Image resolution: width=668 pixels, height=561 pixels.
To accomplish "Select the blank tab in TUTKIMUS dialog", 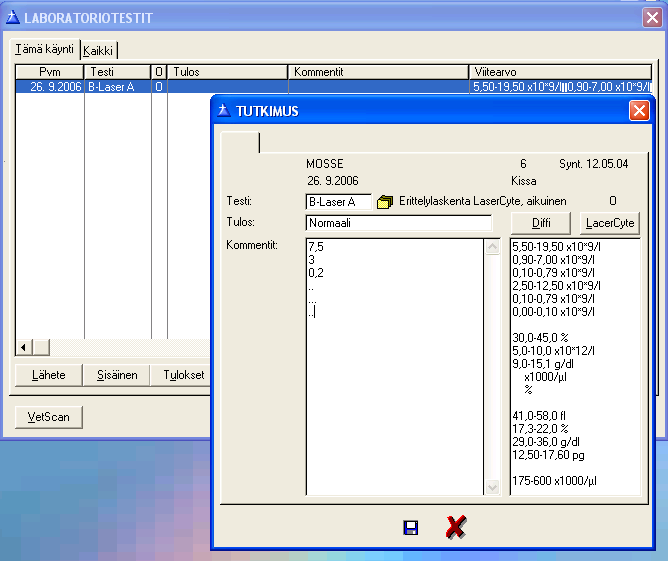I will [x=239, y=142].
